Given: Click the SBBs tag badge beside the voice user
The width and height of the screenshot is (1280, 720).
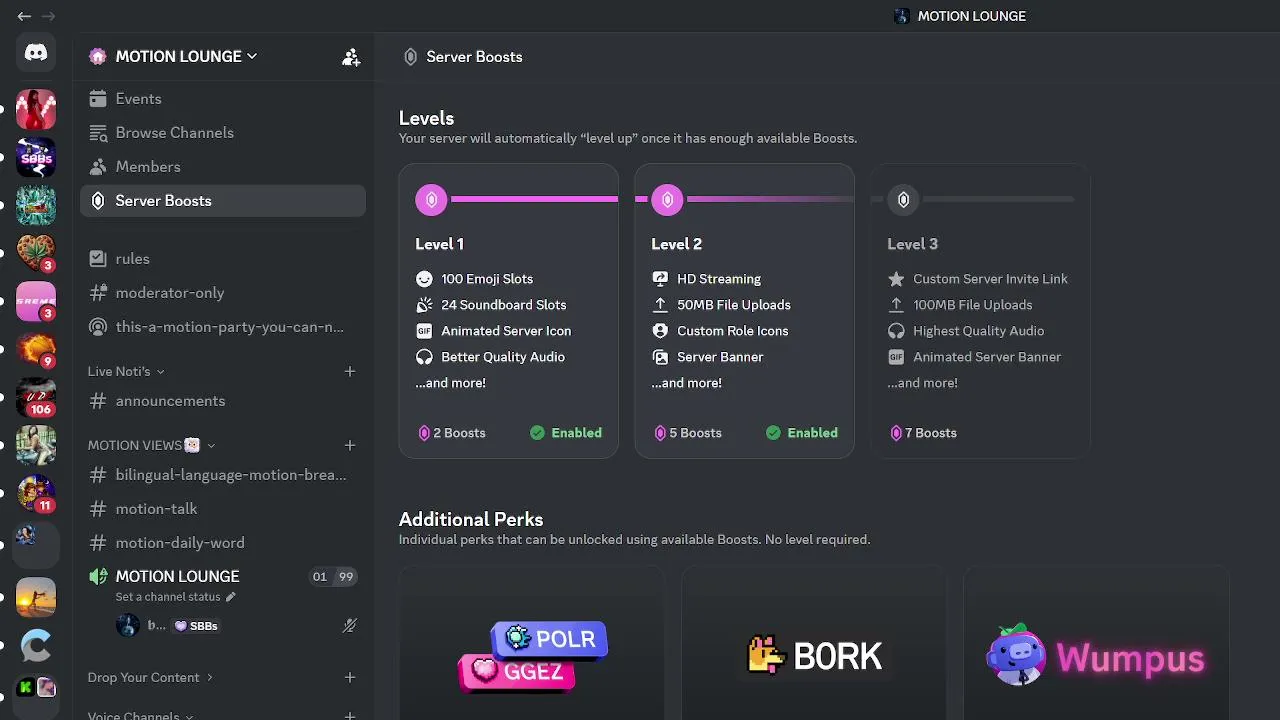Looking at the screenshot, I should (x=196, y=626).
